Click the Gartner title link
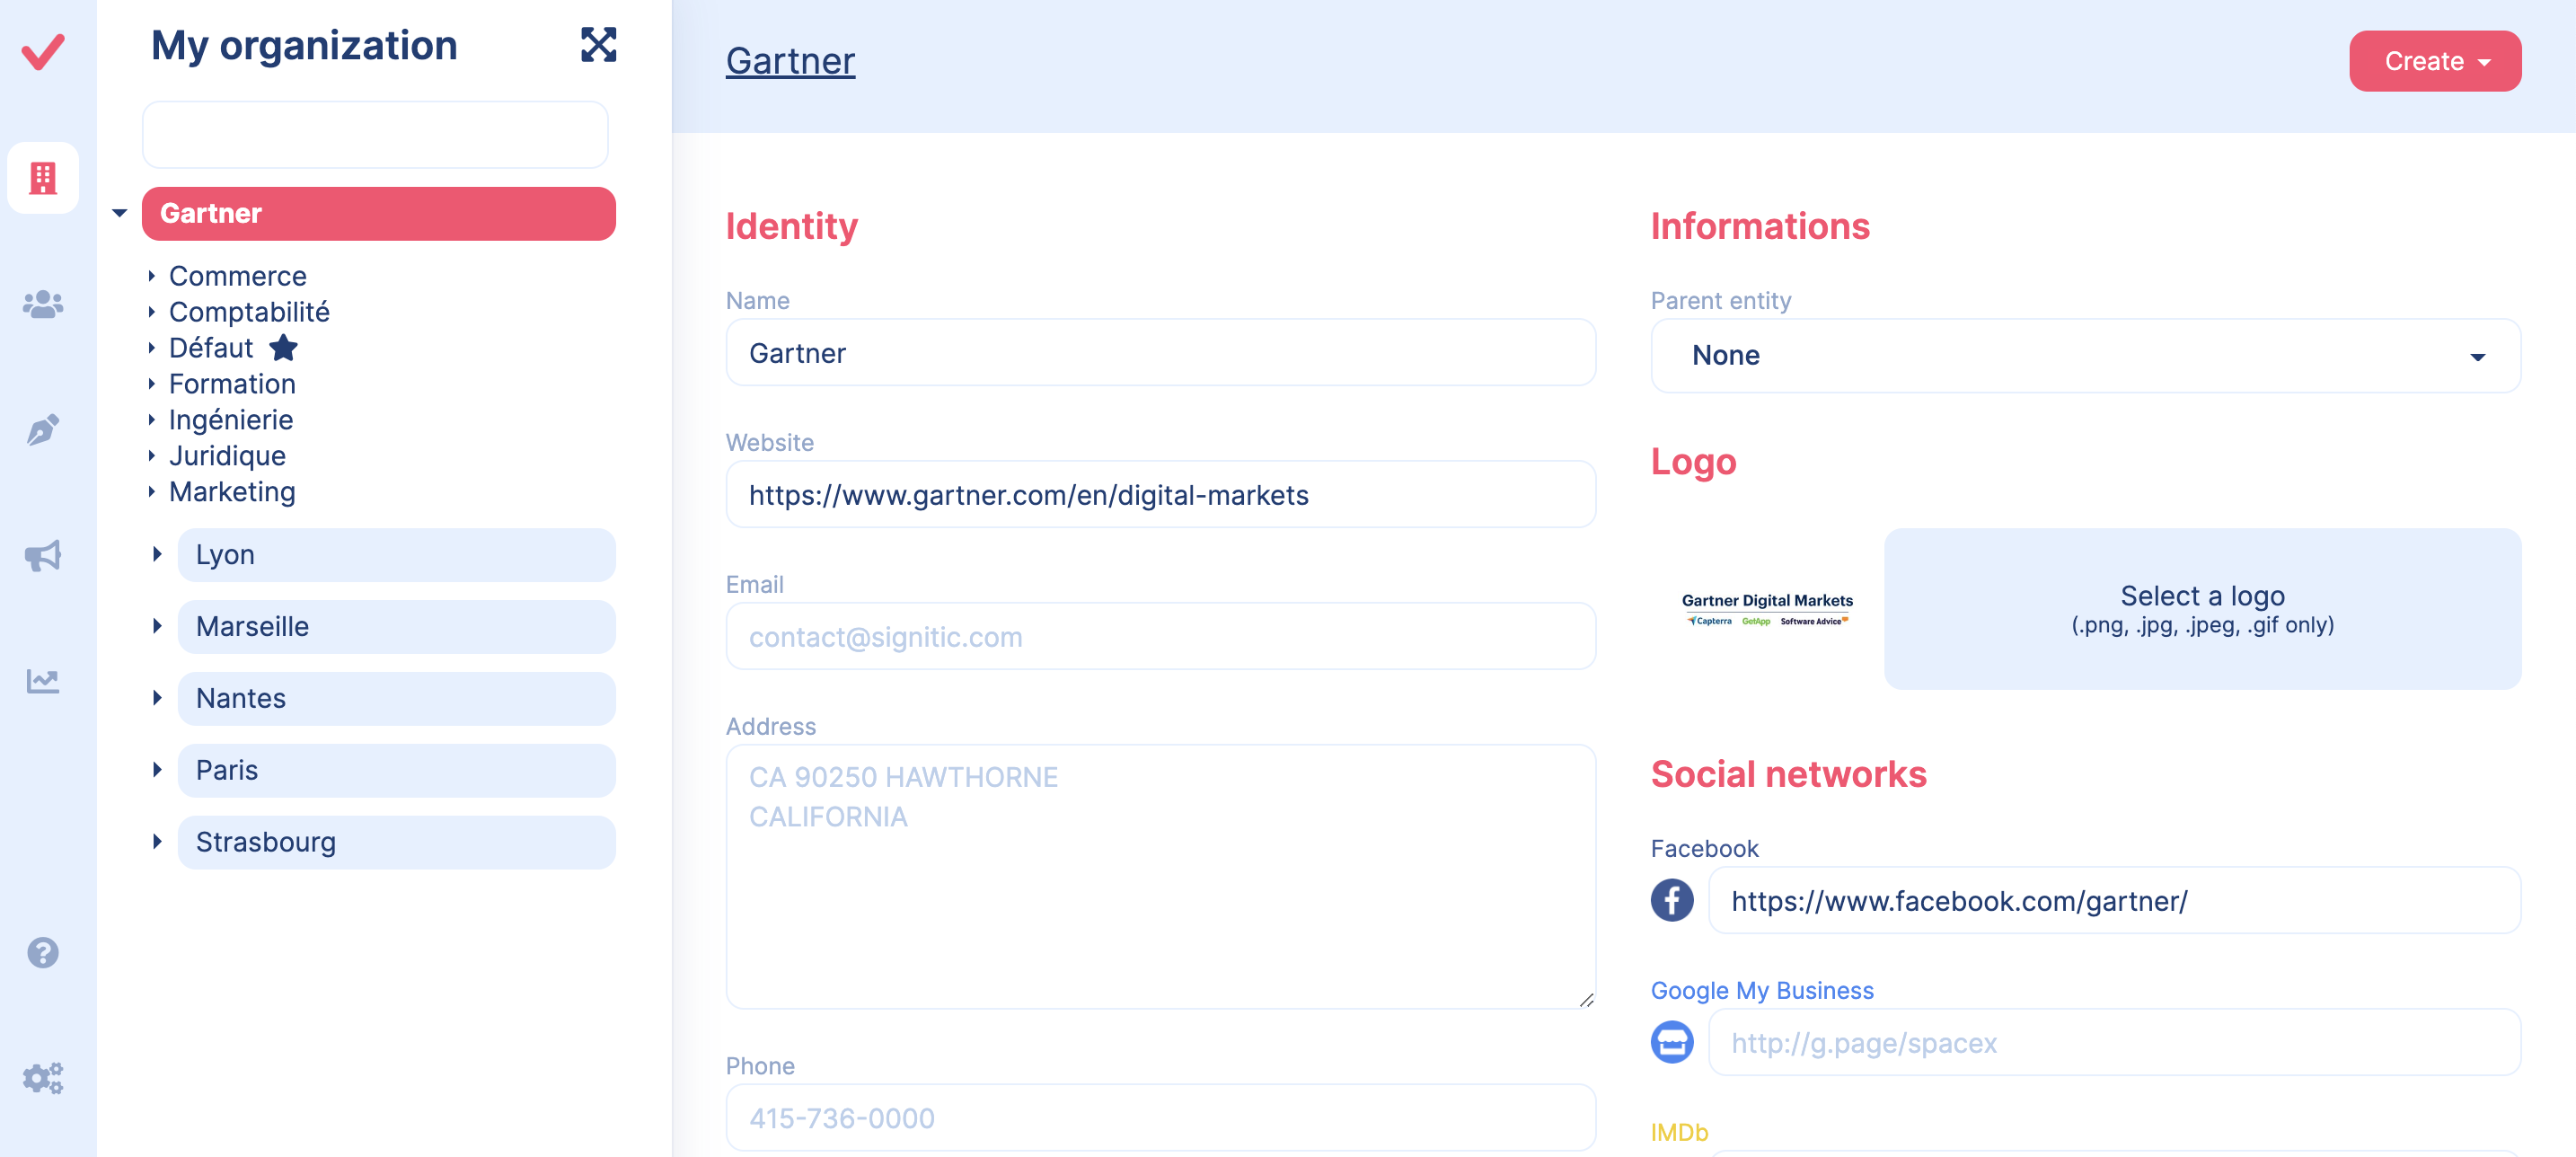The height and width of the screenshot is (1157, 2576). point(790,61)
